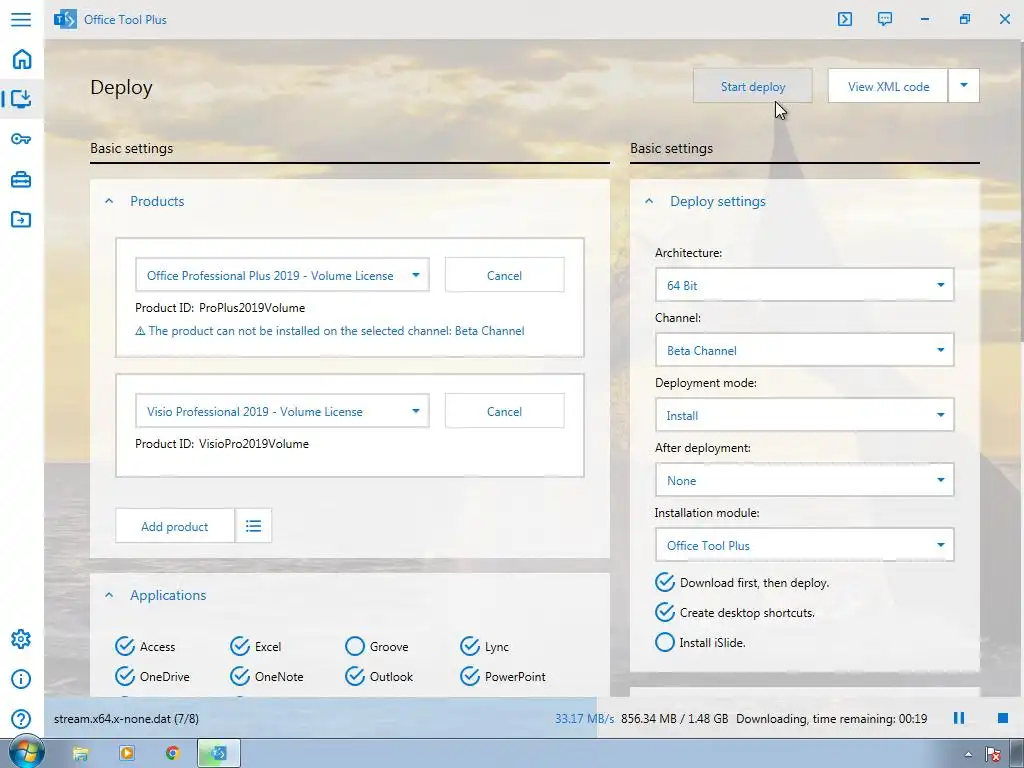
Task: Open the arrow next to View XML code
Action: (964, 86)
